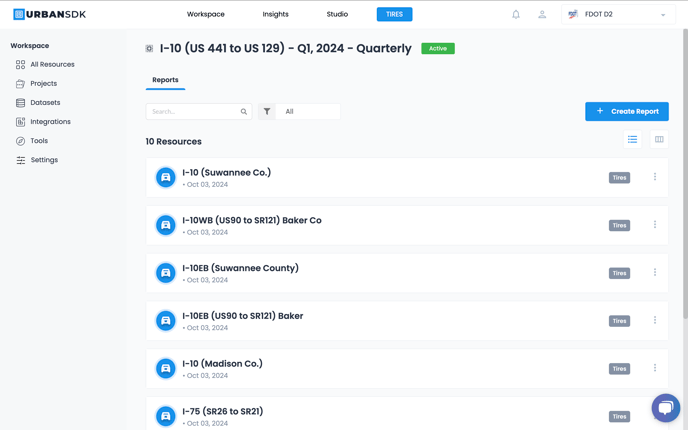Screen dimensions: 688x430
Task: Click the search magnifier icon
Action: tap(244, 112)
